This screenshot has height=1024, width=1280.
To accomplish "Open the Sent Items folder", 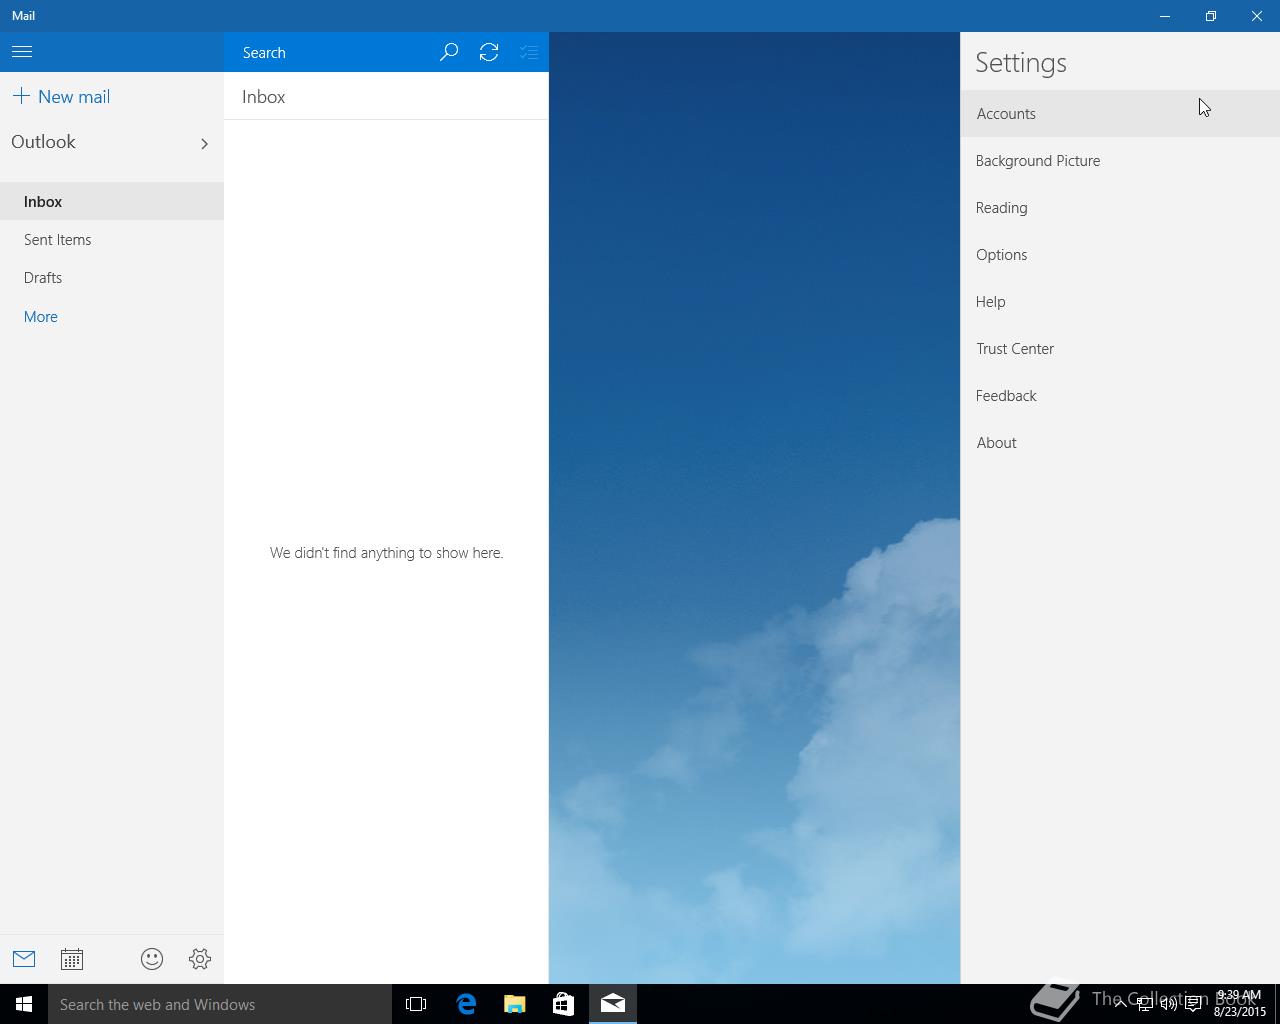I will click(58, 240).
